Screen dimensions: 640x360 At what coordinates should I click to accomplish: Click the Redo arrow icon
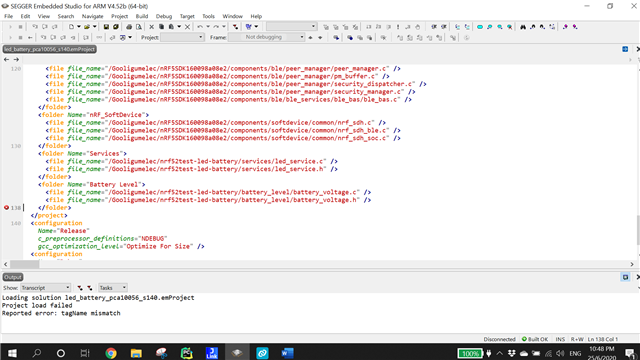pos(216,27)
